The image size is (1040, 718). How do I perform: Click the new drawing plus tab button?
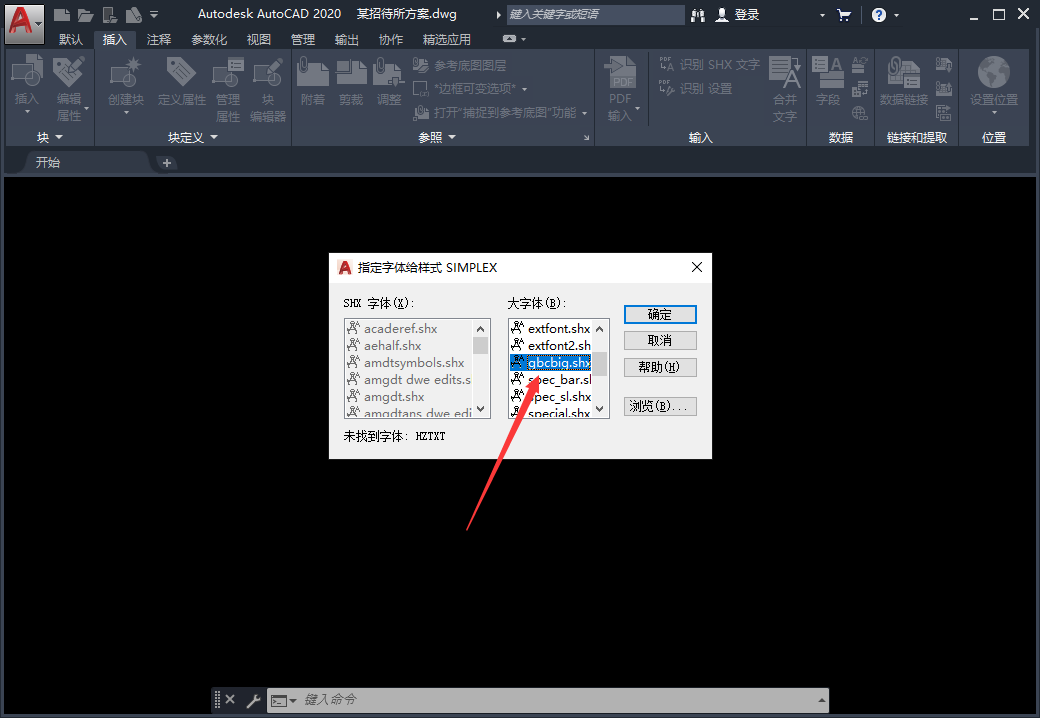pyautogui.click(x=166, y=163)
